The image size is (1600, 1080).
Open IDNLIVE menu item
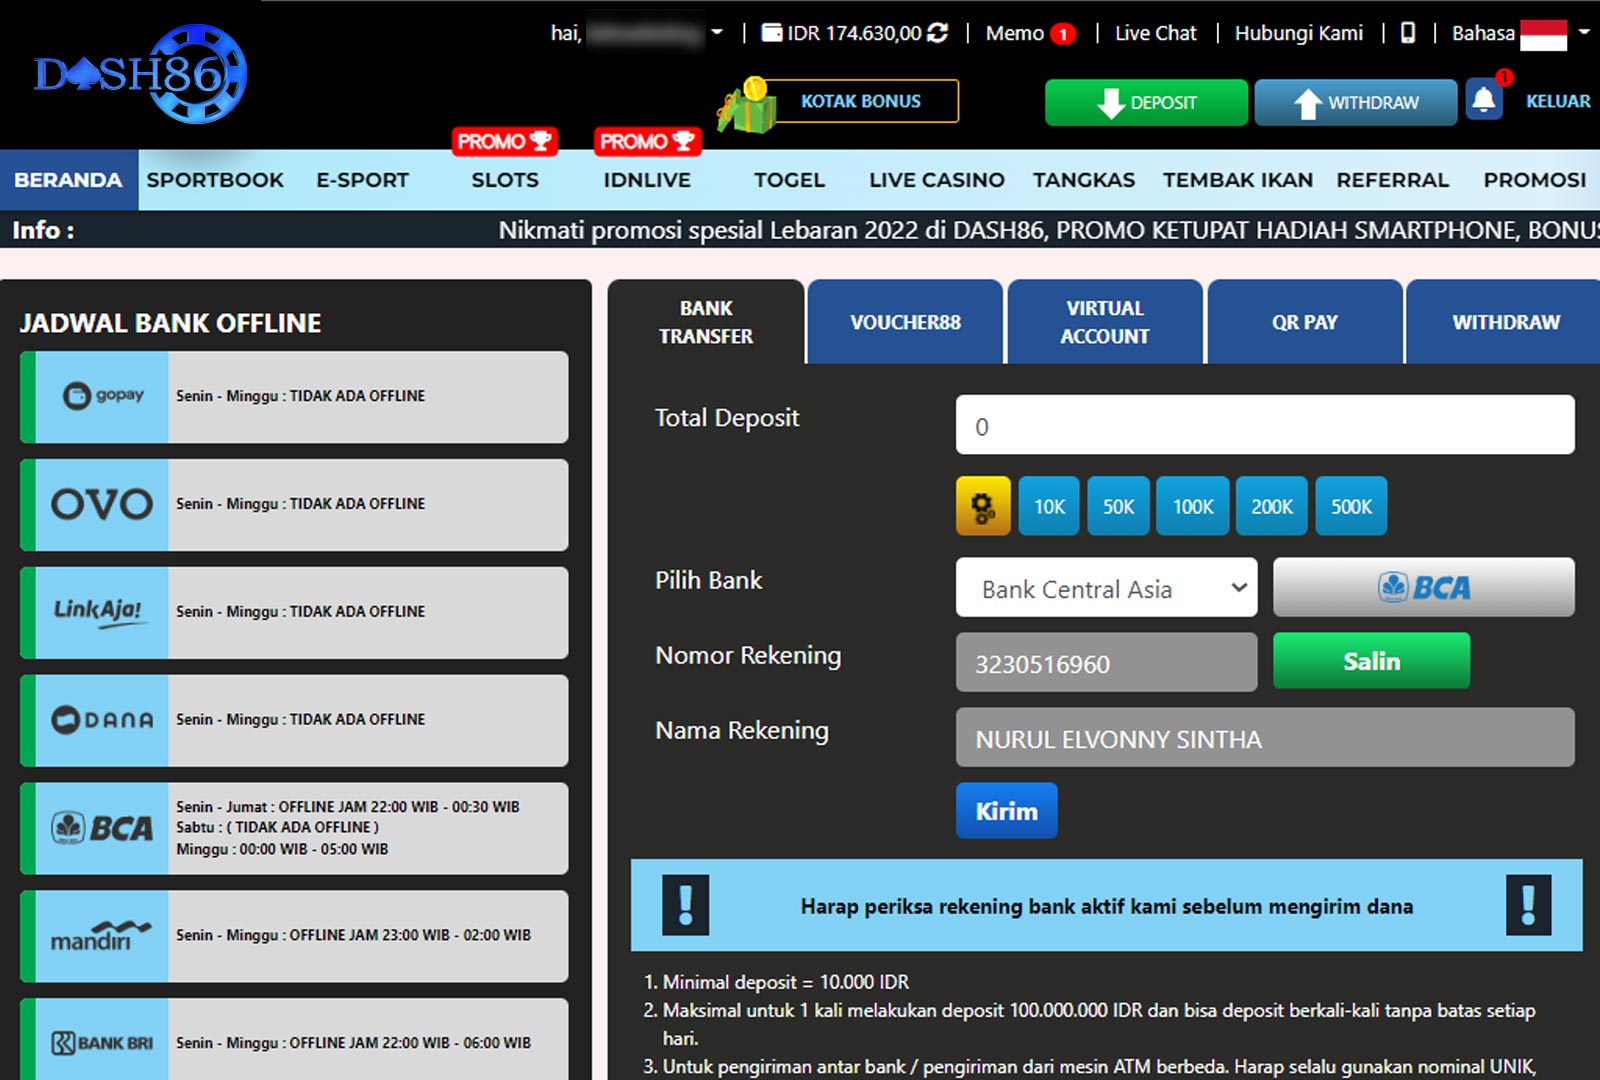647,180
